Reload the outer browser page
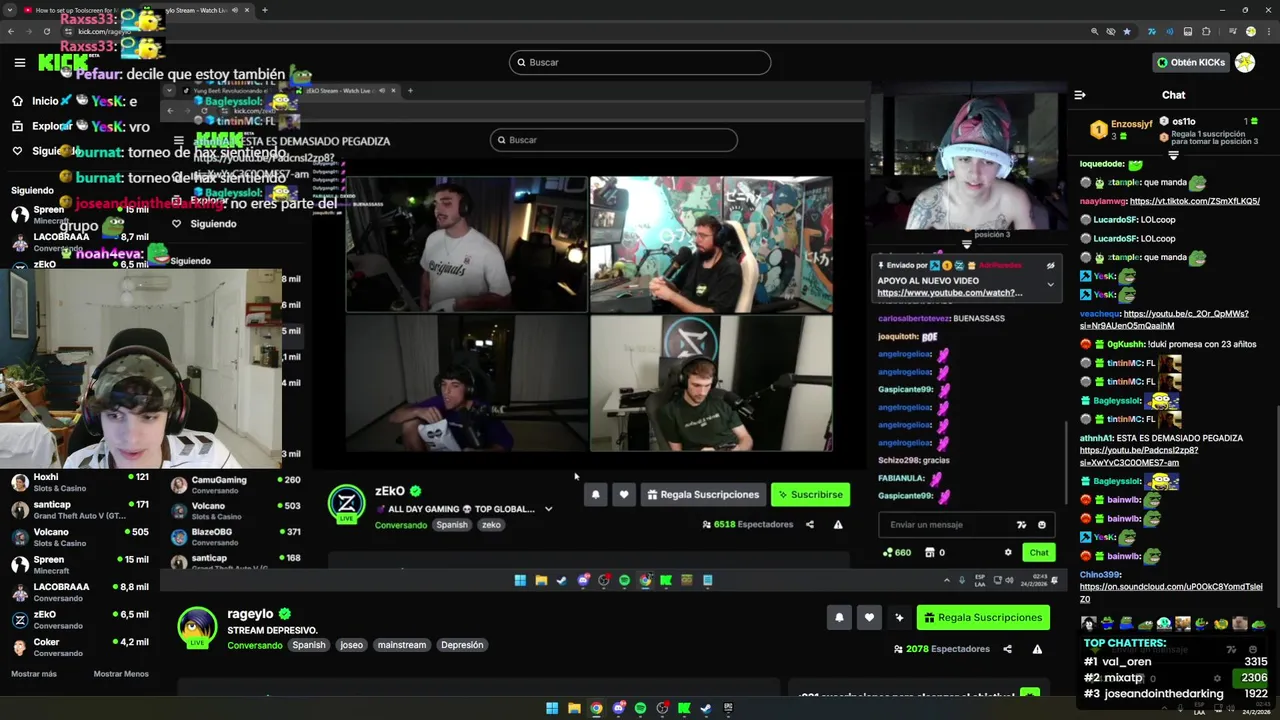 pos(47,31)
